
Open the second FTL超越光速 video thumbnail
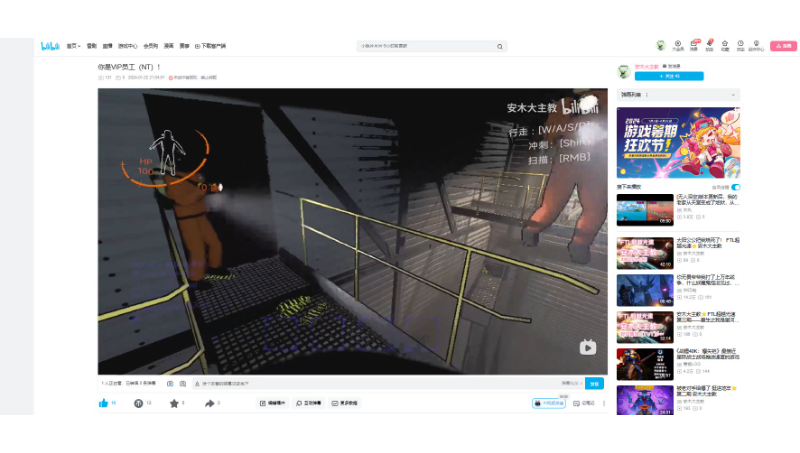(x=645, y=327)
